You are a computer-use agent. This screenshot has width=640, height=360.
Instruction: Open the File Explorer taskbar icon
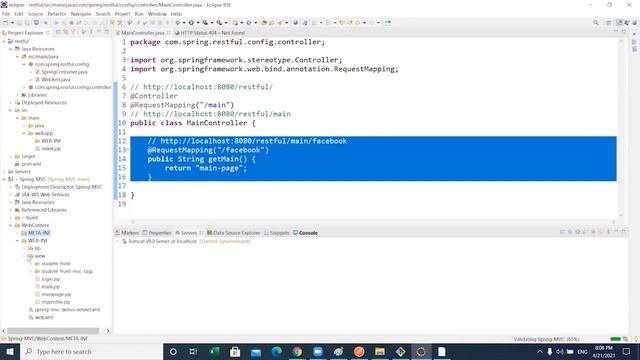(380, 351)
